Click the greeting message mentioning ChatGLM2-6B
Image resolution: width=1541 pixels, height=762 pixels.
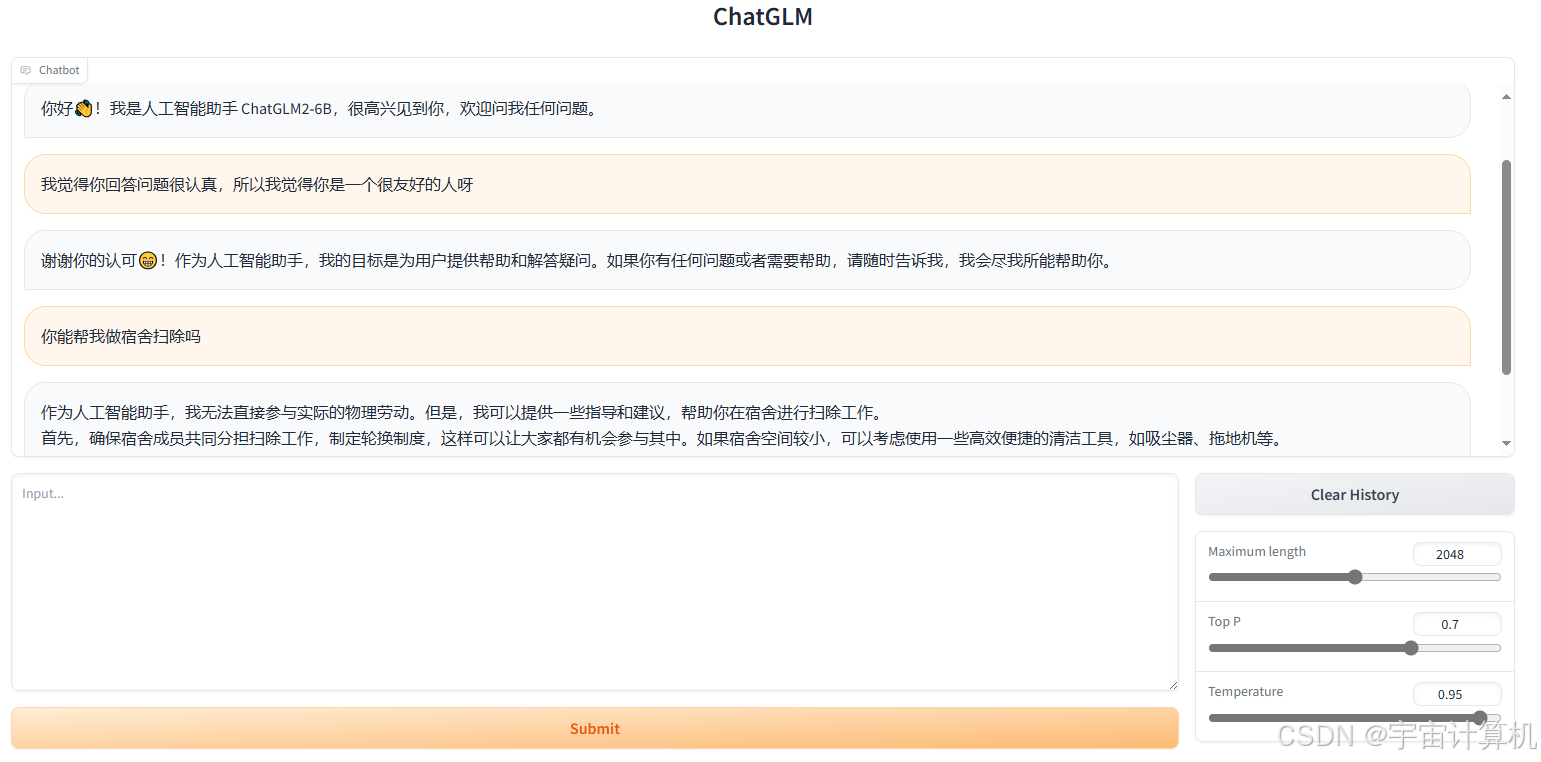point(747,110)
